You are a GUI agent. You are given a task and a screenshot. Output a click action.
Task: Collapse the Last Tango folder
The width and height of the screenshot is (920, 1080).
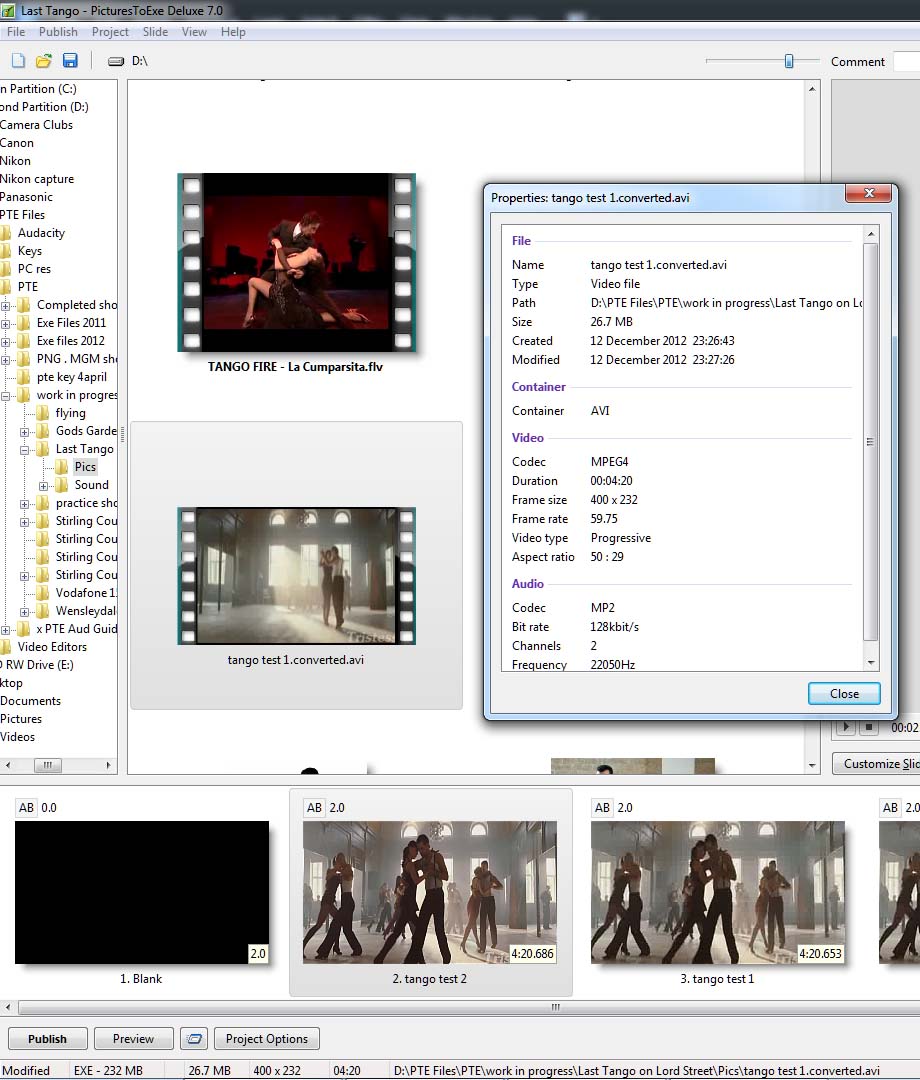pyautogui.click(x=24, y=450)
